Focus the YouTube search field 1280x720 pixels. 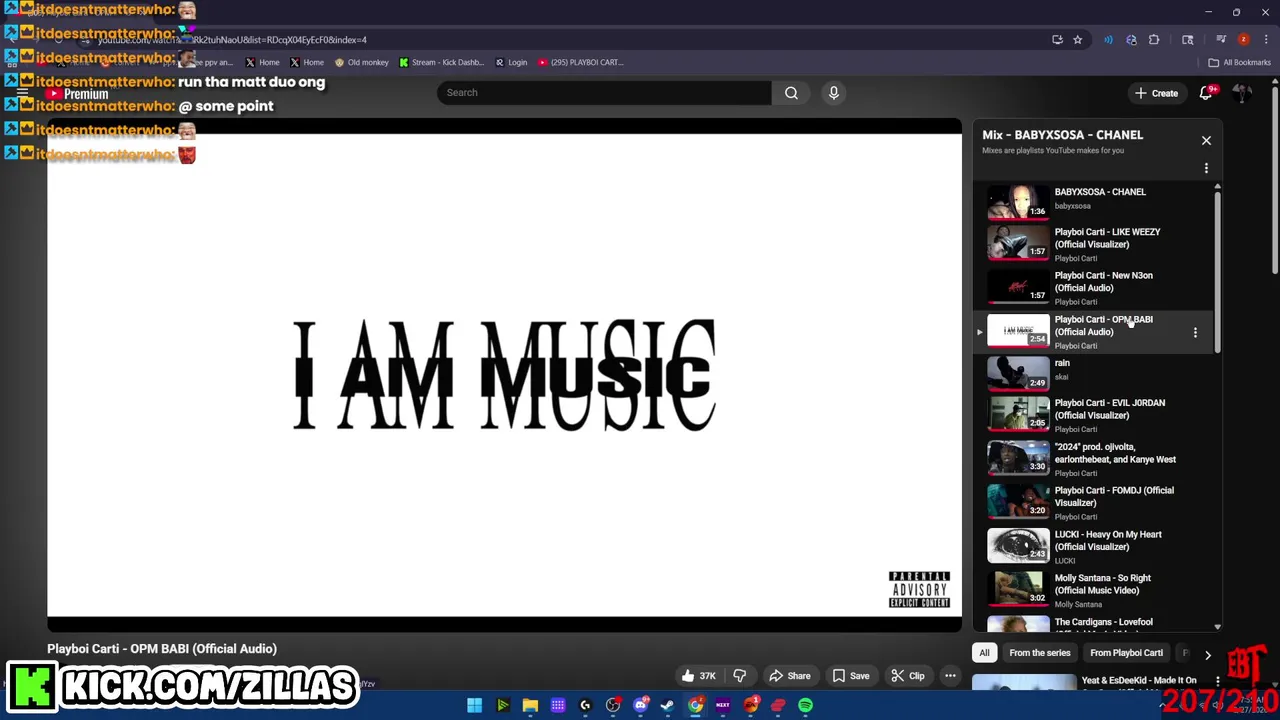point(604,93)
